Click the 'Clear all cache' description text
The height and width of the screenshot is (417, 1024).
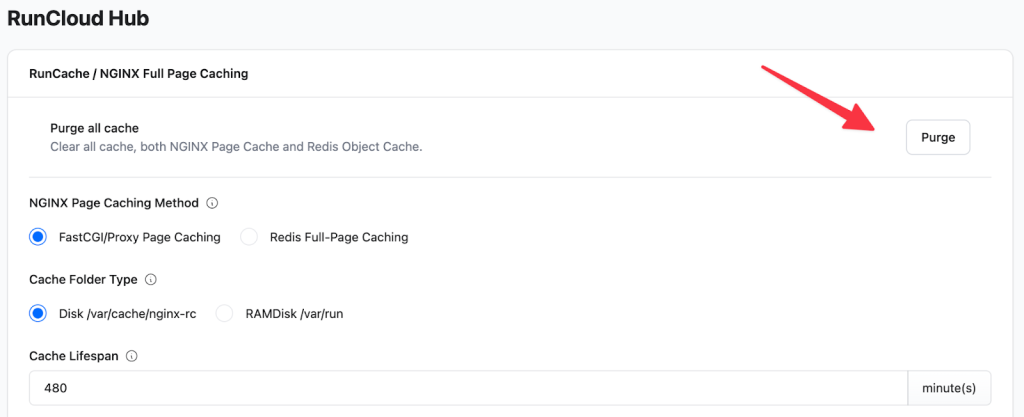(x=236, y=147)
